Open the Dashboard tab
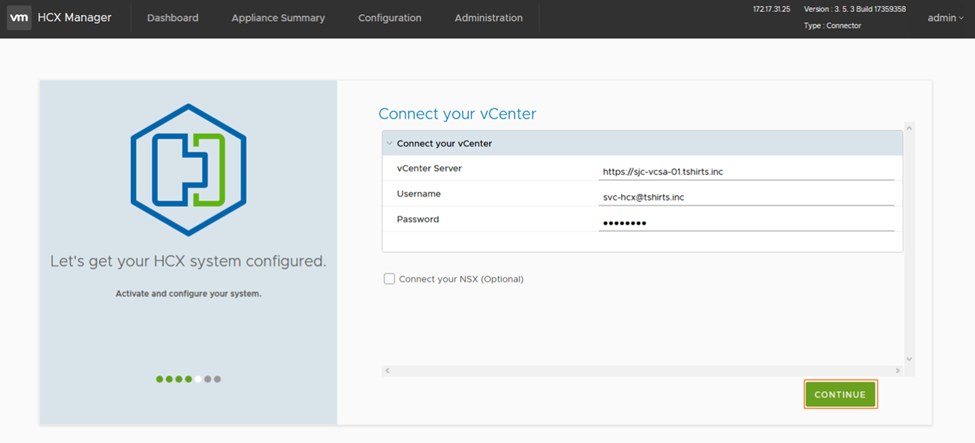 point(172,18)
